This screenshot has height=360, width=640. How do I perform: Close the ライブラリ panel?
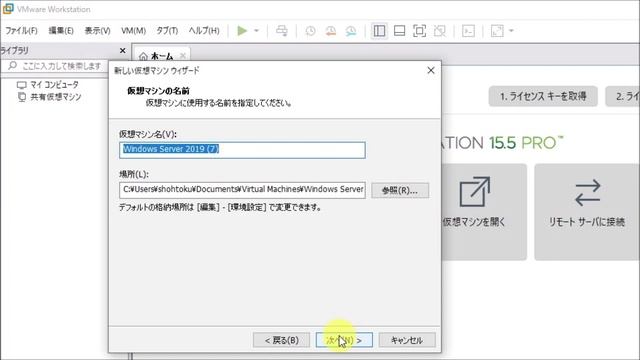tap(122, 51)
